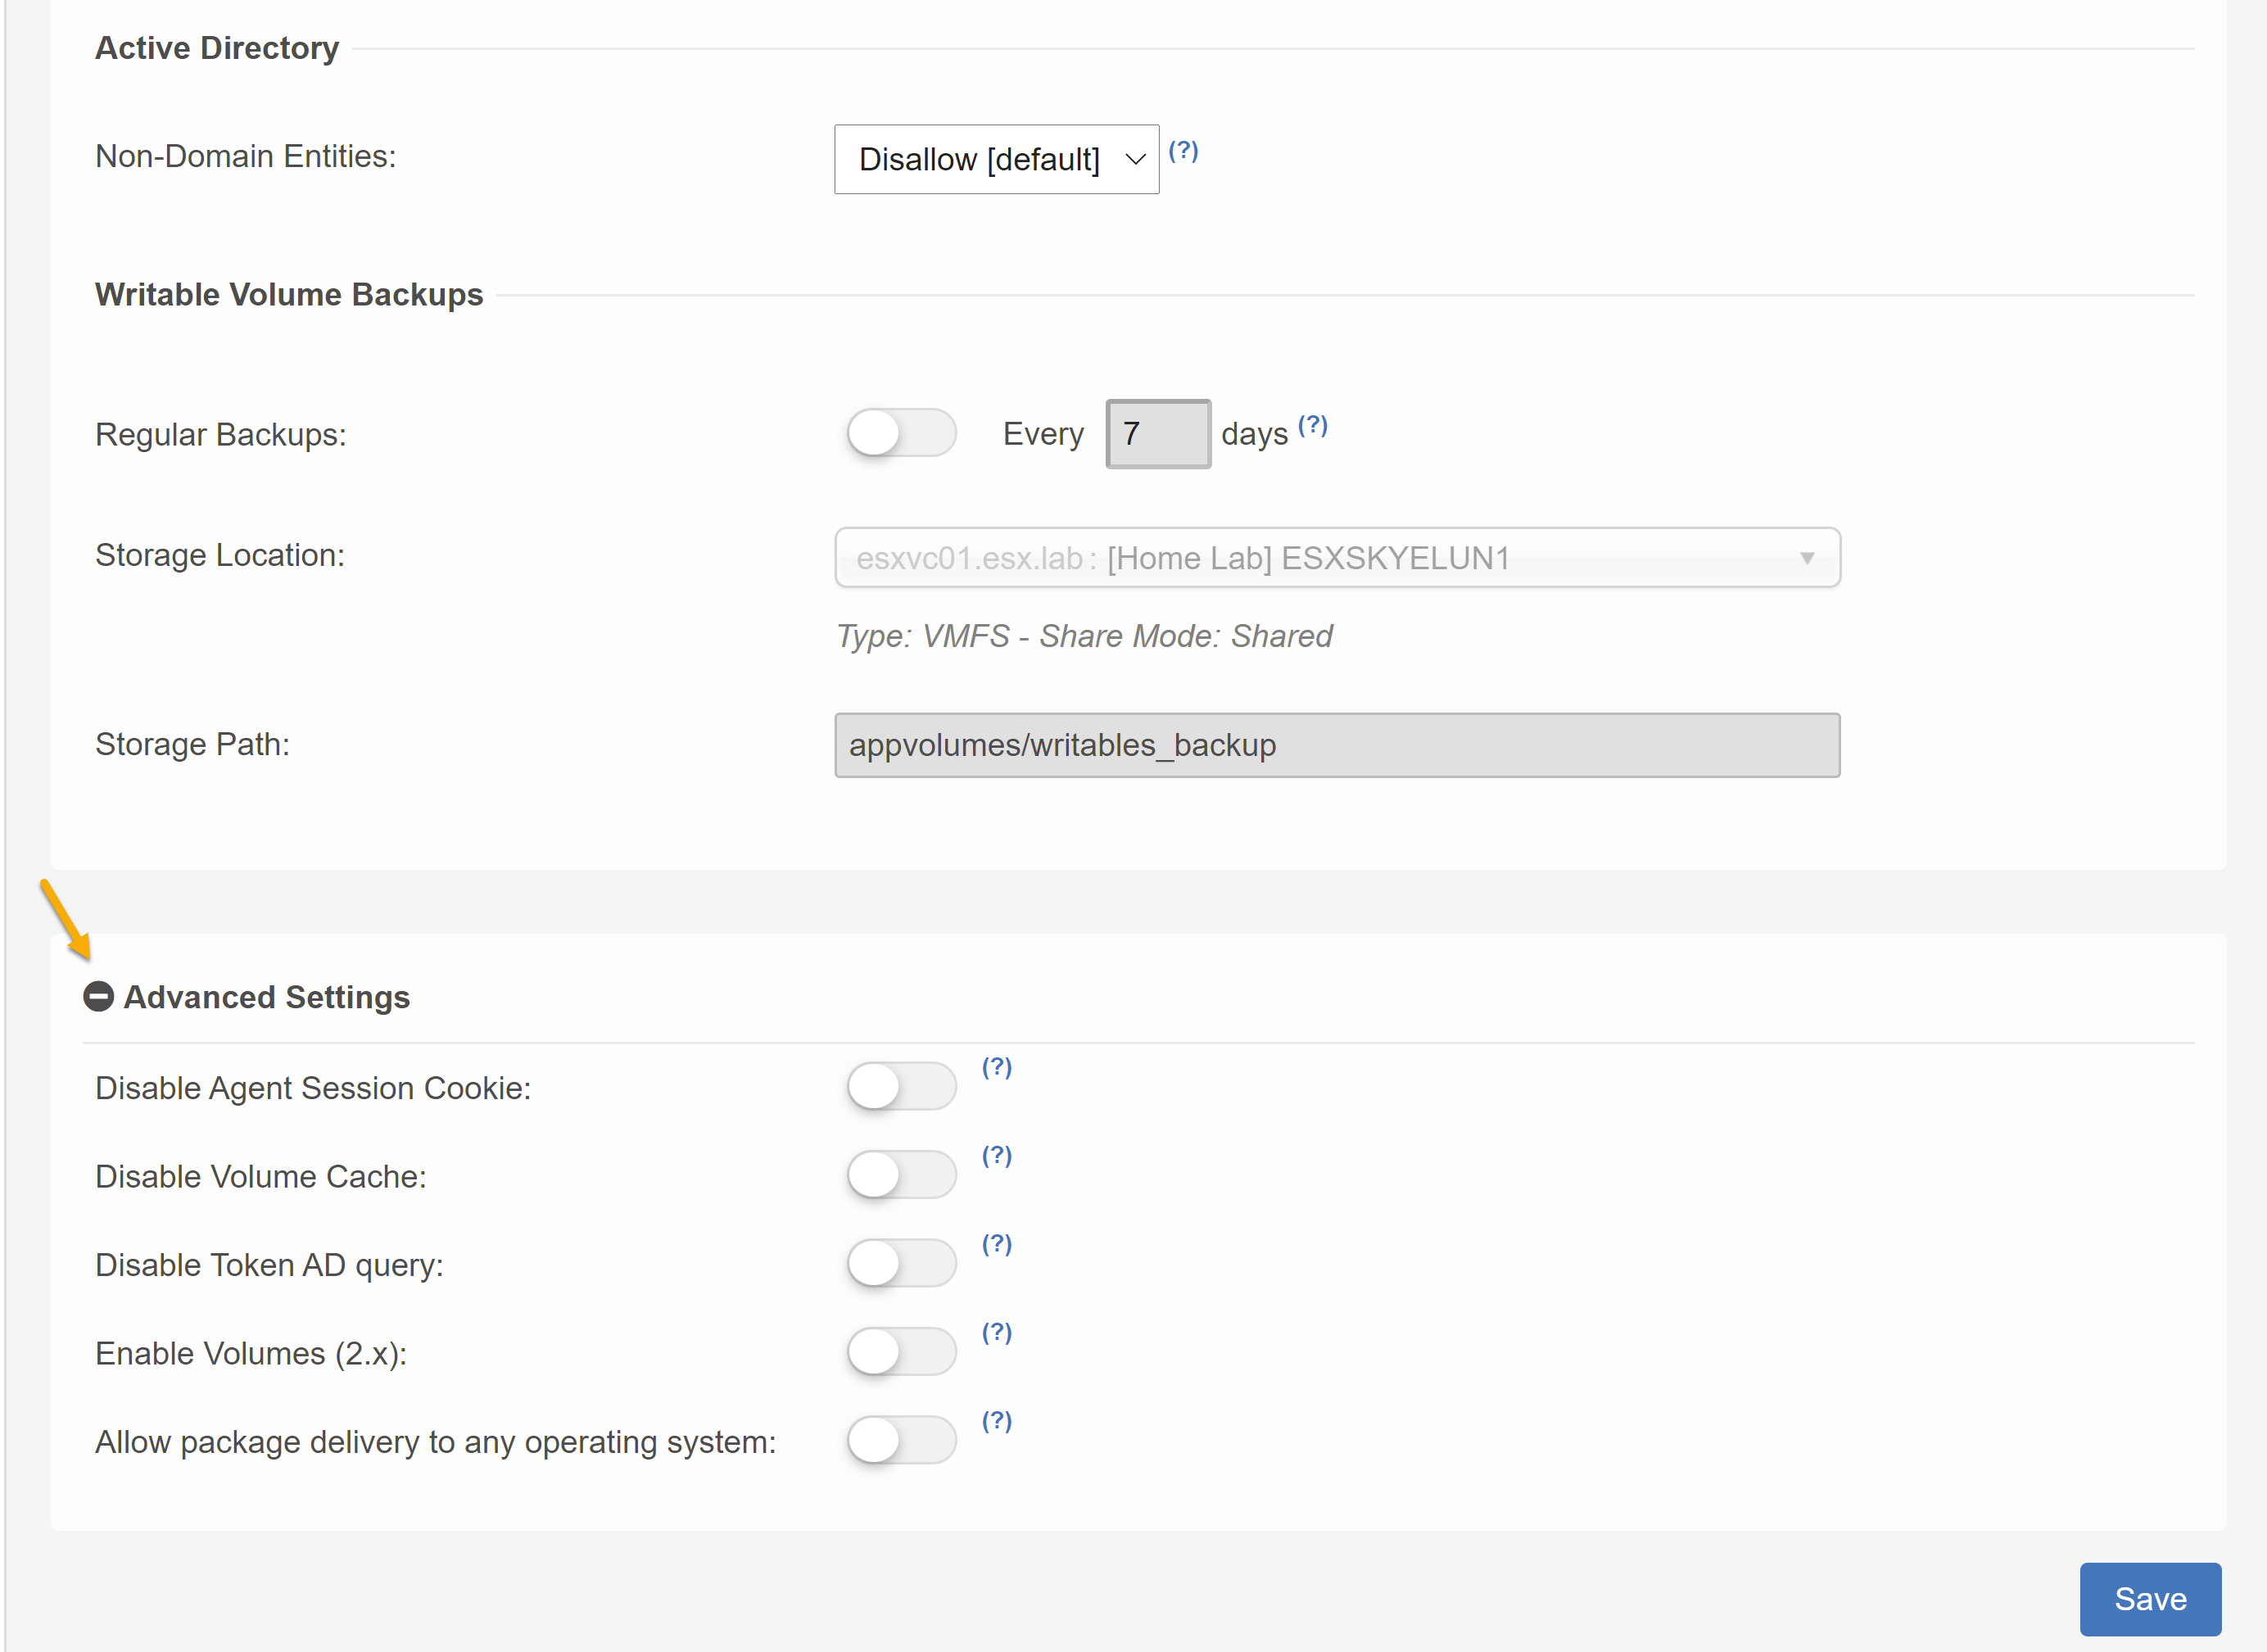Open Non-Domain Entities Disallow dropdown
2267x1652 pixels.
996,159
